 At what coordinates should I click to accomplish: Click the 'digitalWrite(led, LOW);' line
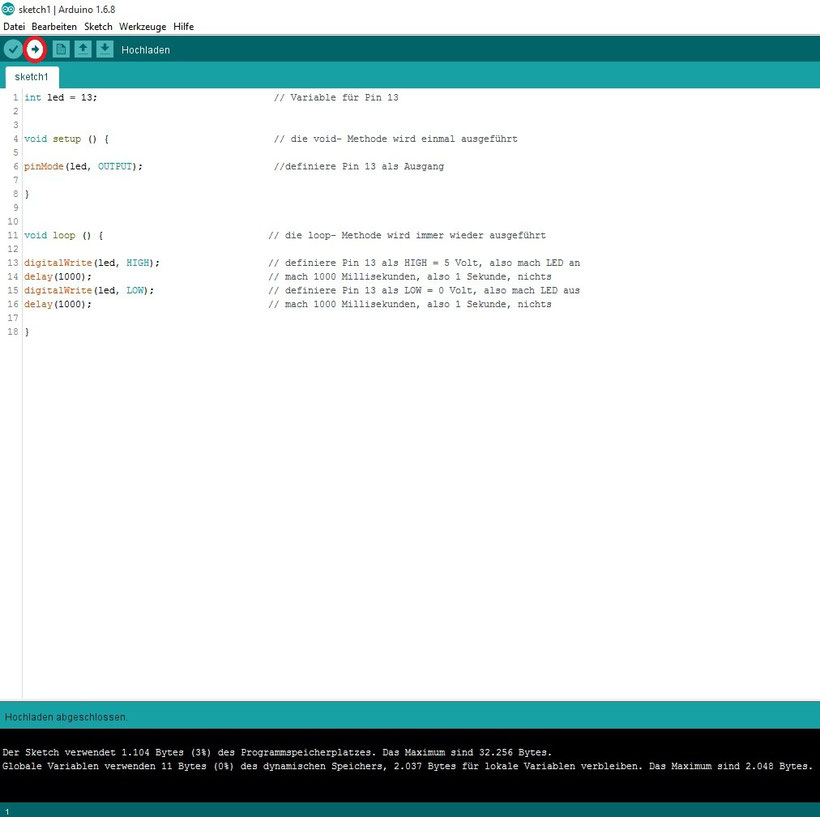[x=89, y=290]
